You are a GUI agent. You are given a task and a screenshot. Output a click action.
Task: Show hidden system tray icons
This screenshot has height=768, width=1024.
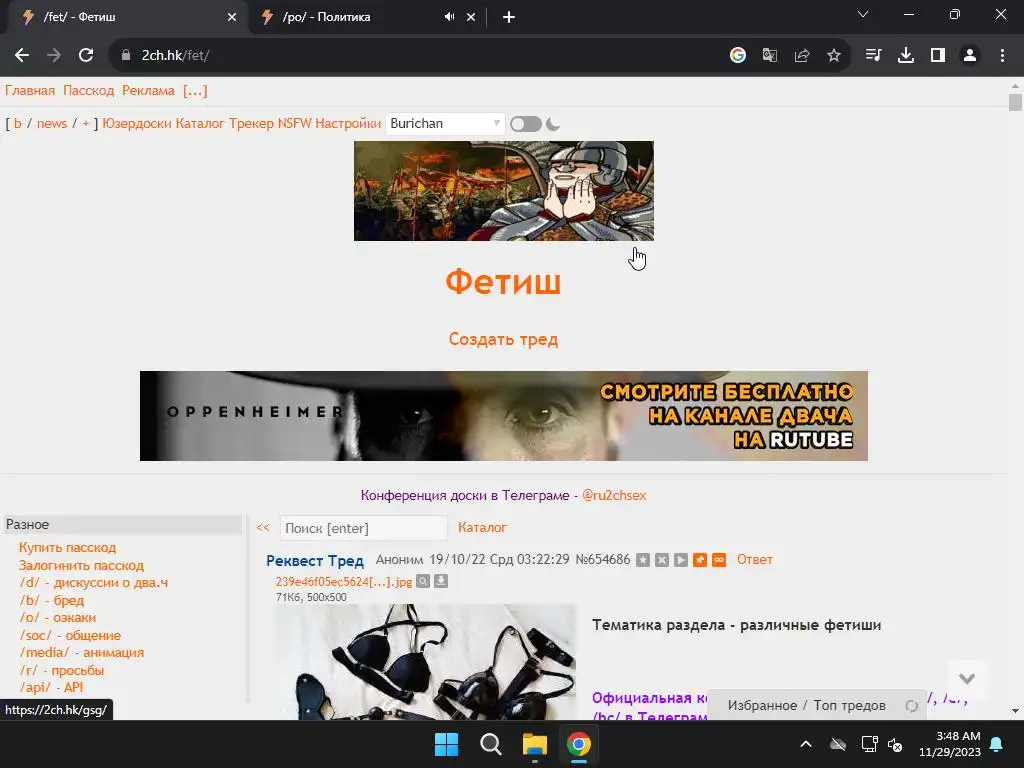point(806,744)
